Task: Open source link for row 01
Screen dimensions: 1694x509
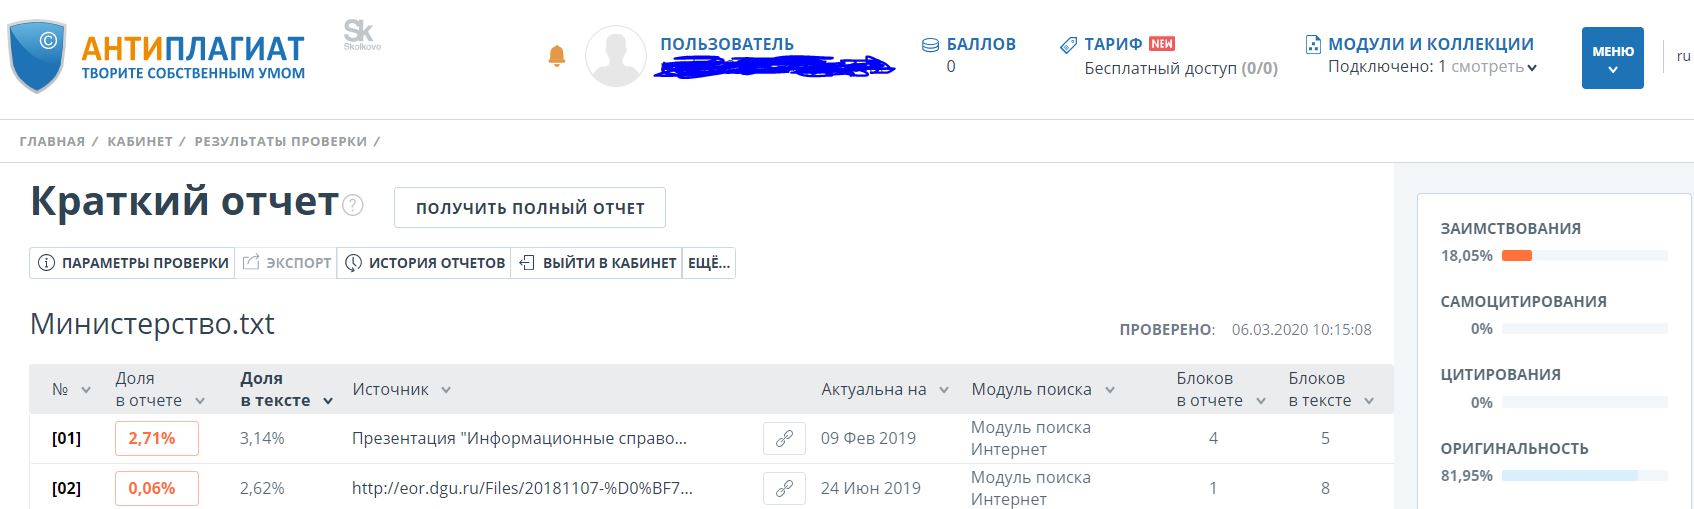Action: click(784, 438)
